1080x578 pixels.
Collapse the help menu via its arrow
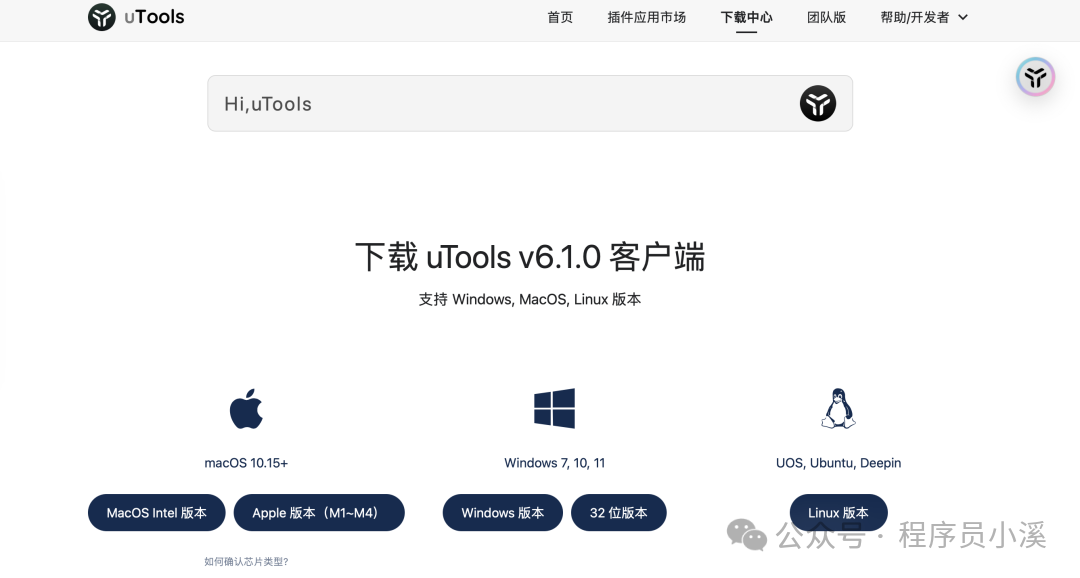click(x=961, y=17)
